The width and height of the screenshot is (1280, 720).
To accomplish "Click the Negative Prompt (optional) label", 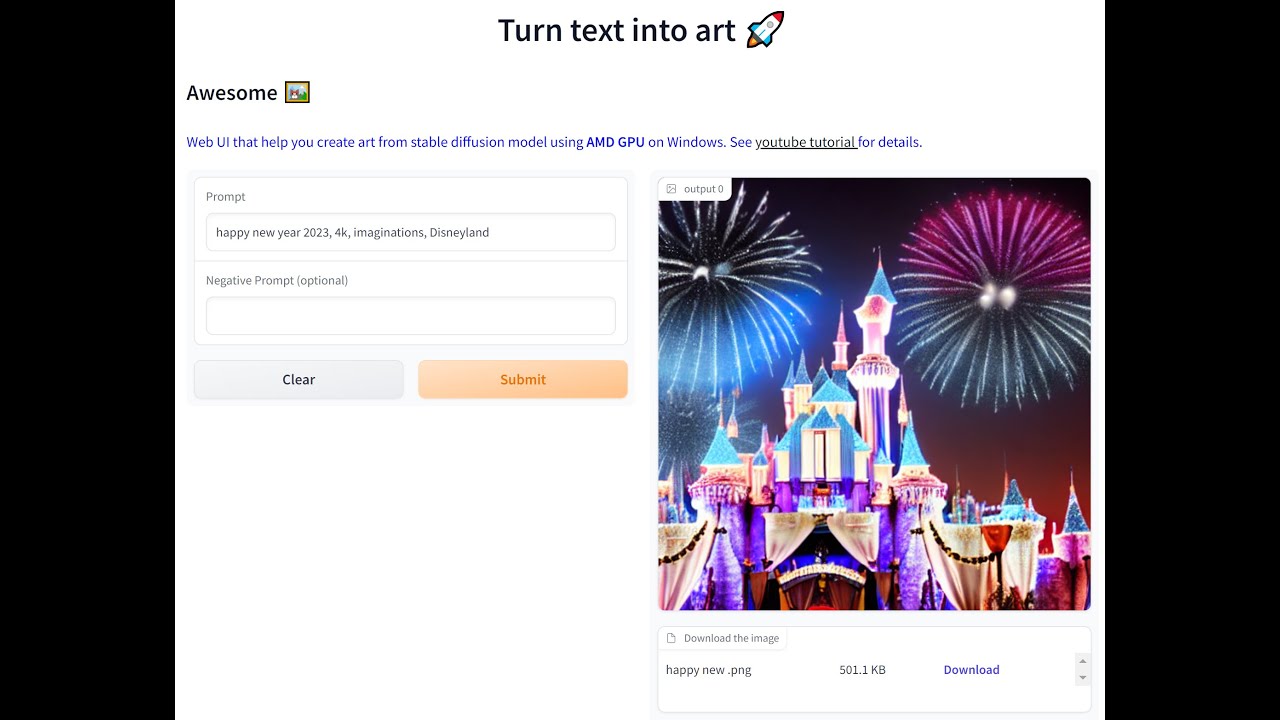I will coord(277,280).
